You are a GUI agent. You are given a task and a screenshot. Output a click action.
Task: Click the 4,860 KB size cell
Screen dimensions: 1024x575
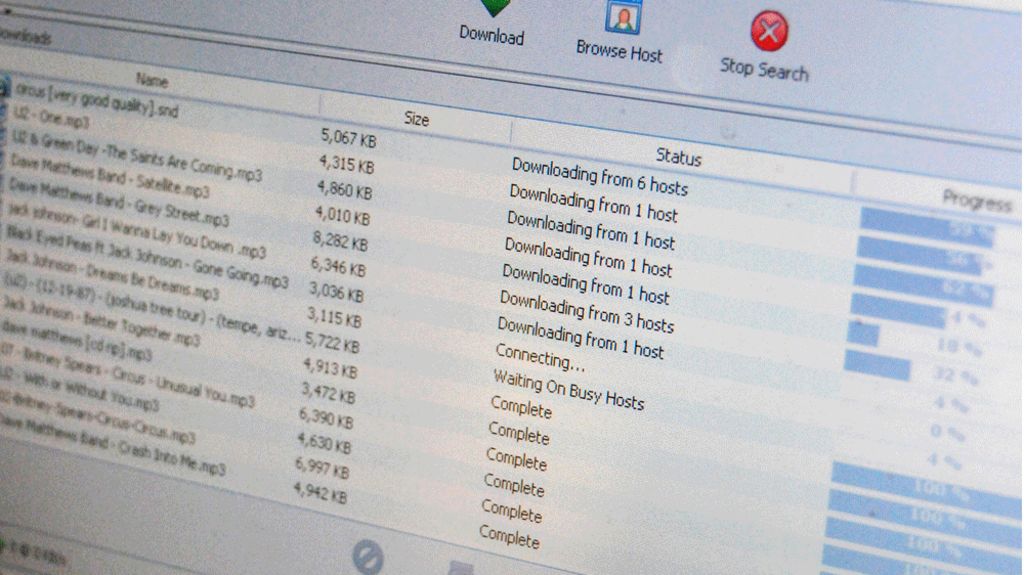pyautogui.click(x=344, y=189)
